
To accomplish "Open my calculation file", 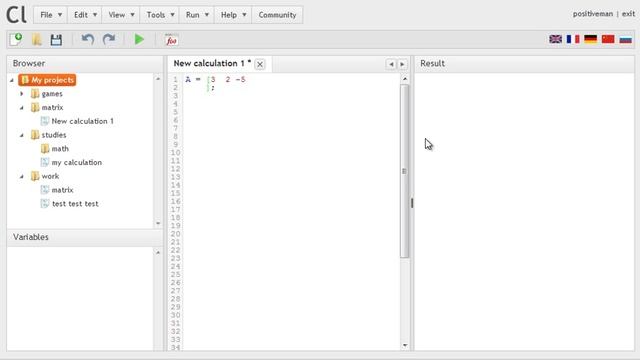I will coord(76,162).
